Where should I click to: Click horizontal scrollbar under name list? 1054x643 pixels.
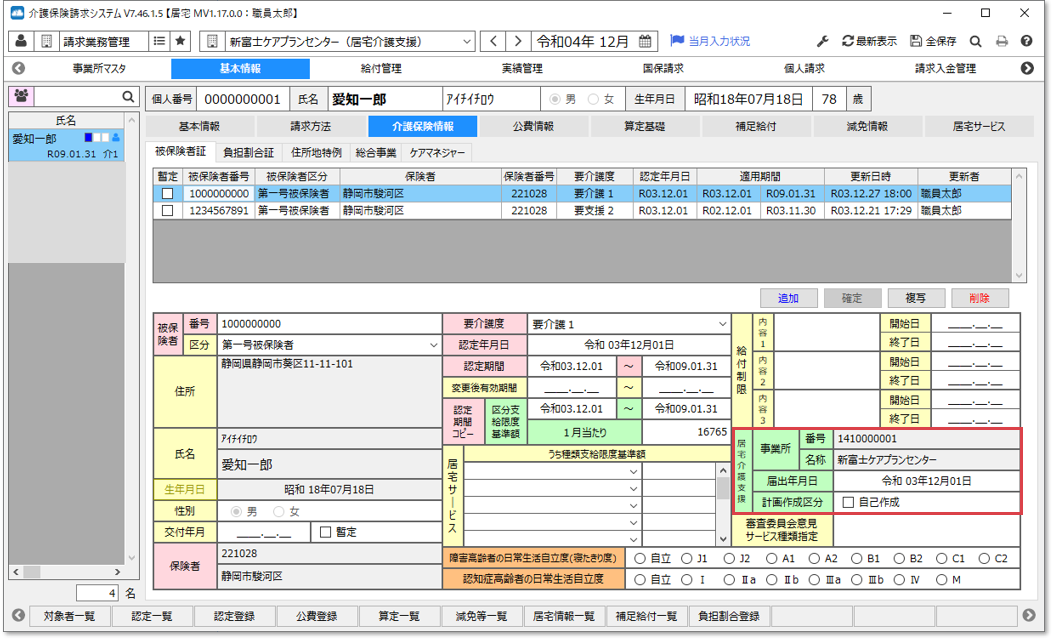click(x=67, y=572)
